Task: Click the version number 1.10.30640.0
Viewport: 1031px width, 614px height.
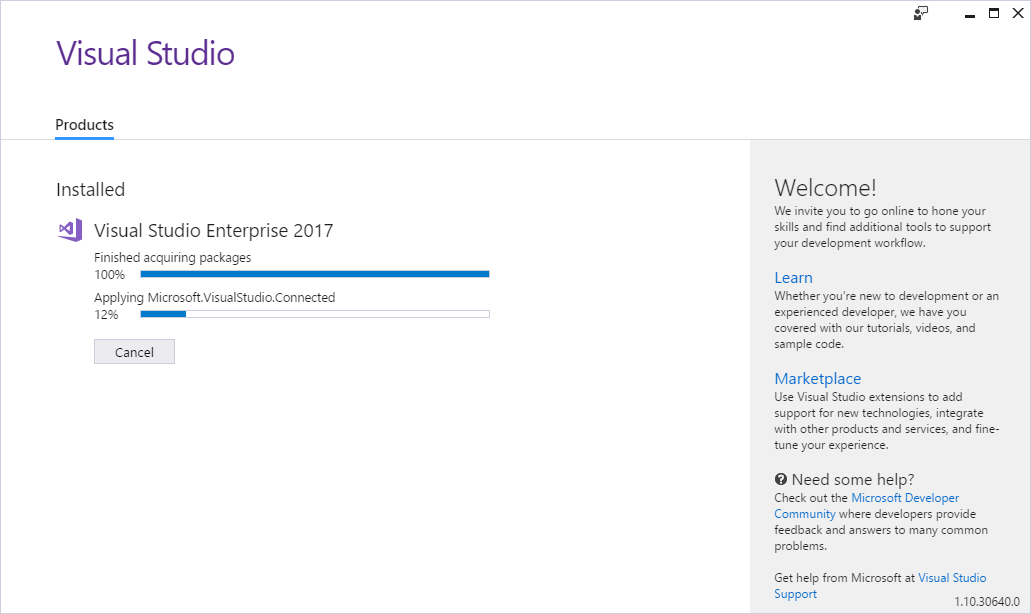Action: pyautogui.click(x=987, y=602)
